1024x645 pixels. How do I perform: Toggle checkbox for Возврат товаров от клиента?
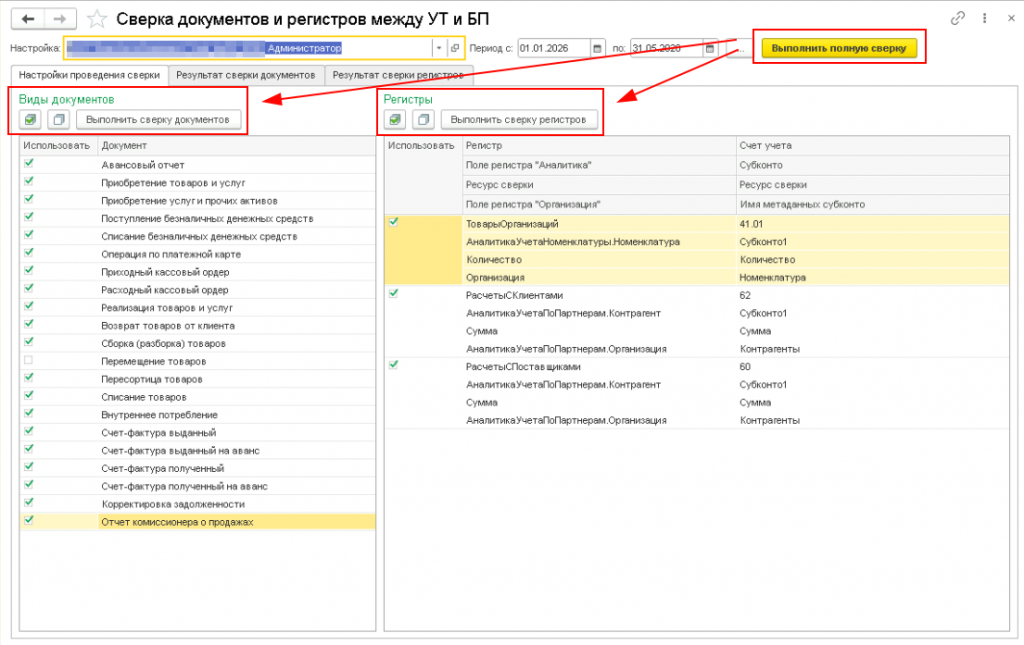coord(29,324)
